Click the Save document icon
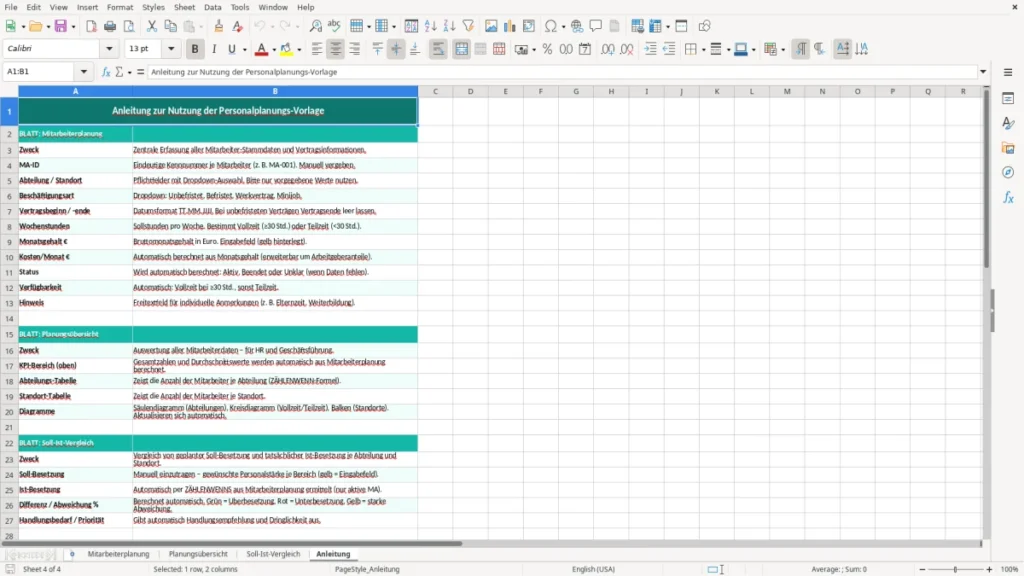Screen dimensions: 1024x576 61,26
